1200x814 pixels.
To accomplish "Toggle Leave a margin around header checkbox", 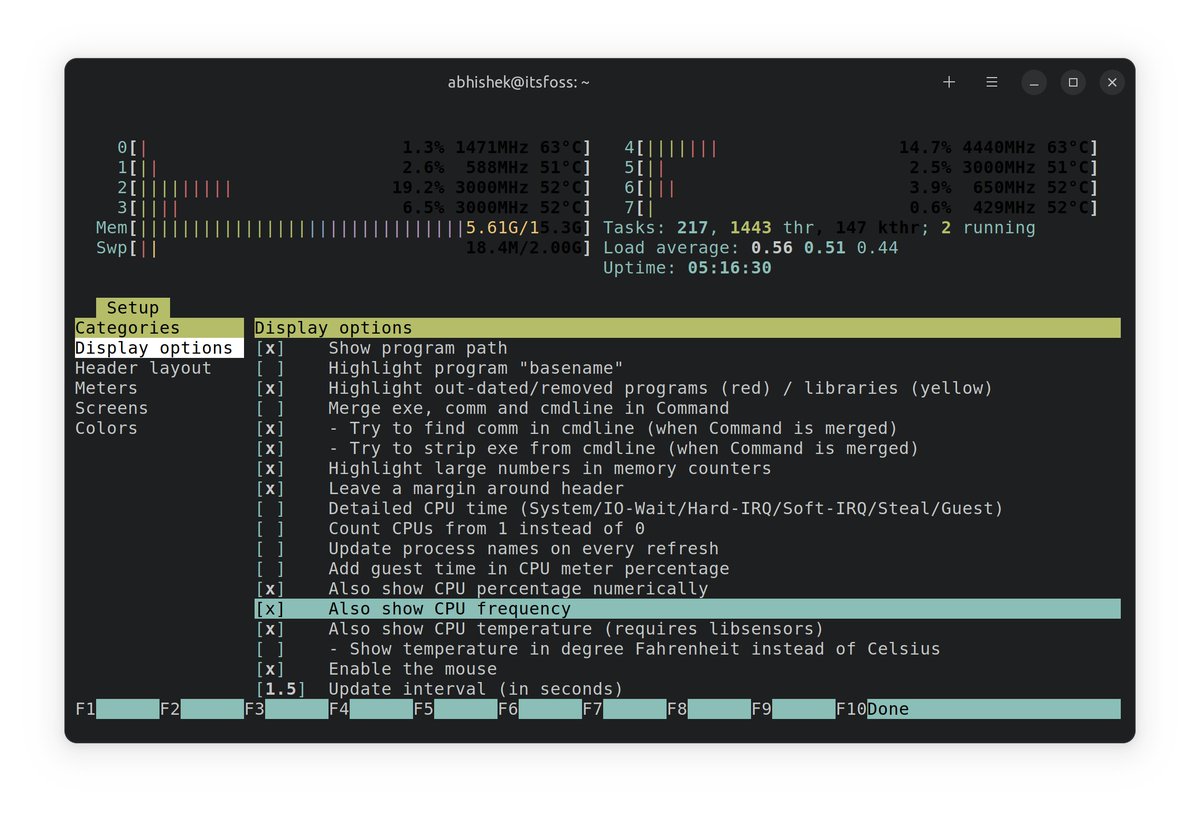I will click(x=270, y=488).
